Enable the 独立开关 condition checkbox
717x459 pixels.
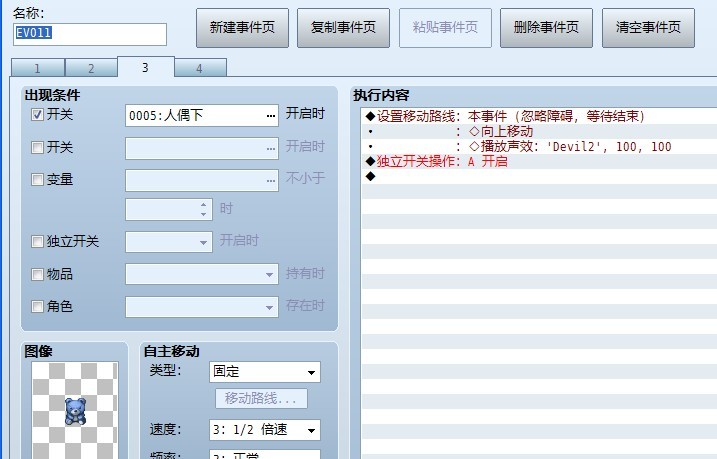coord(37,241)
